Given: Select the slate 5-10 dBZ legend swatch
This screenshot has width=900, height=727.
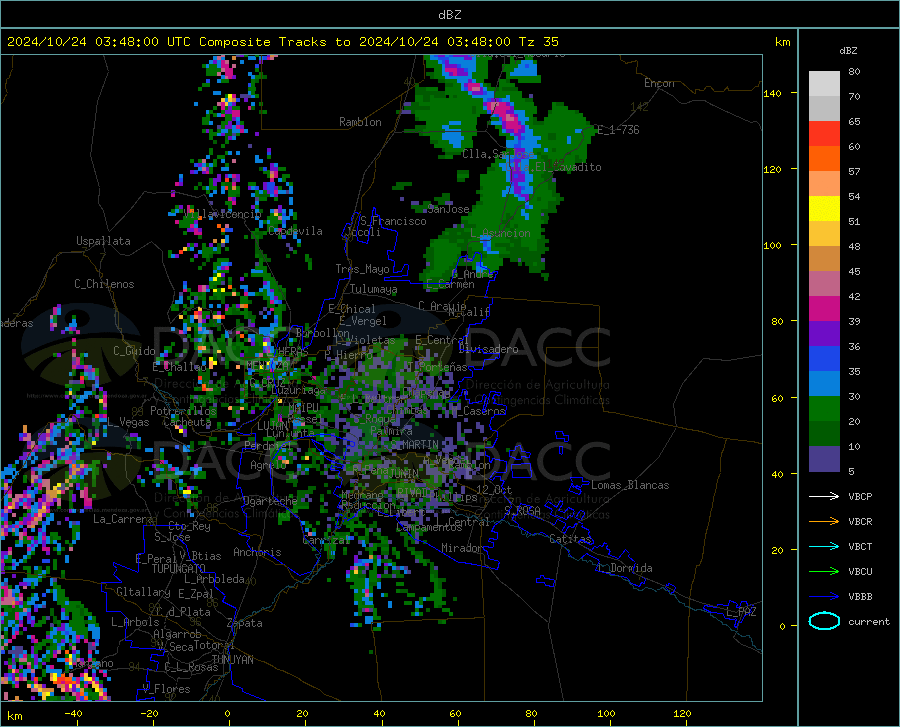Looking at the screenshot, I should tap(824, 459).
